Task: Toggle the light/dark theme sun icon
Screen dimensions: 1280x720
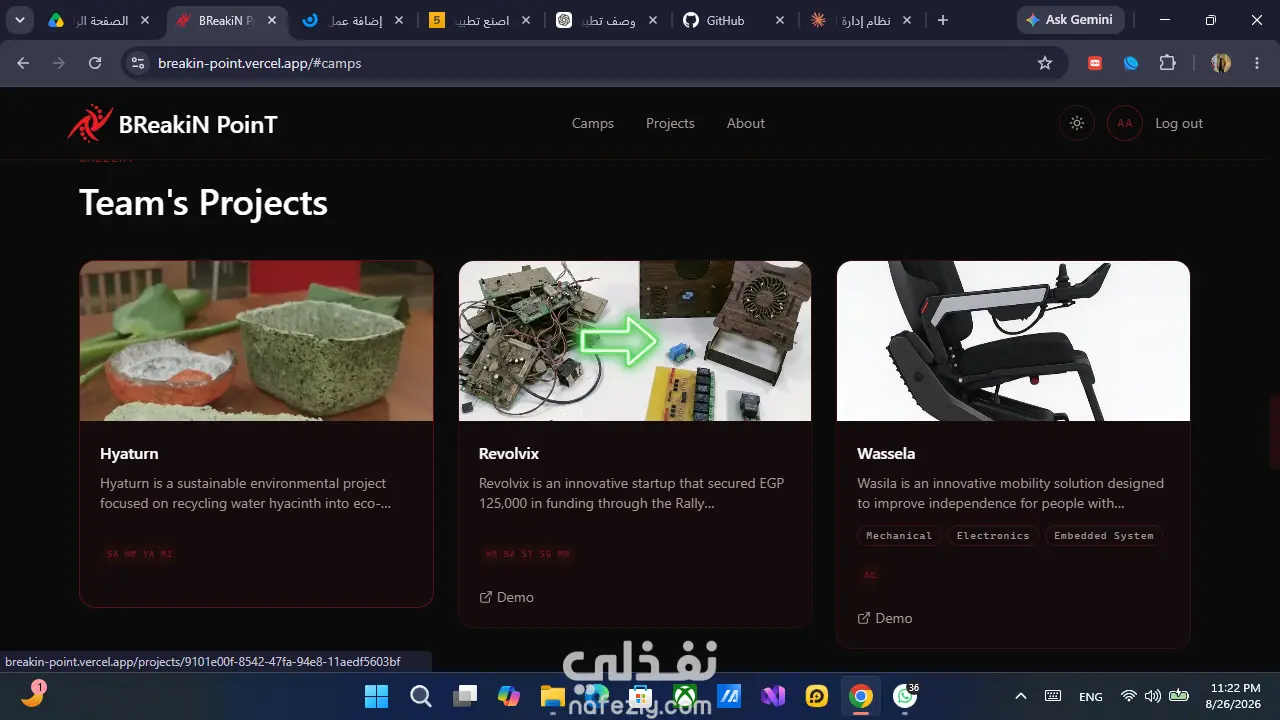Action: pyautogui.click(x=1076, y=123)
